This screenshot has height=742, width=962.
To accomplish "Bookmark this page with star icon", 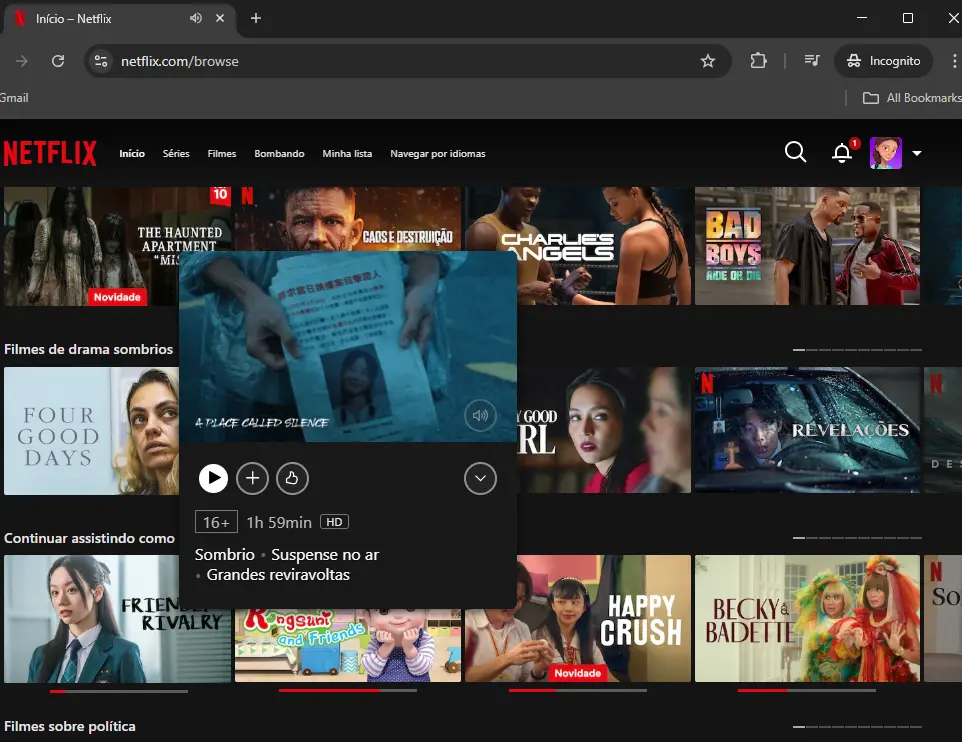I will tap(707, 61).
